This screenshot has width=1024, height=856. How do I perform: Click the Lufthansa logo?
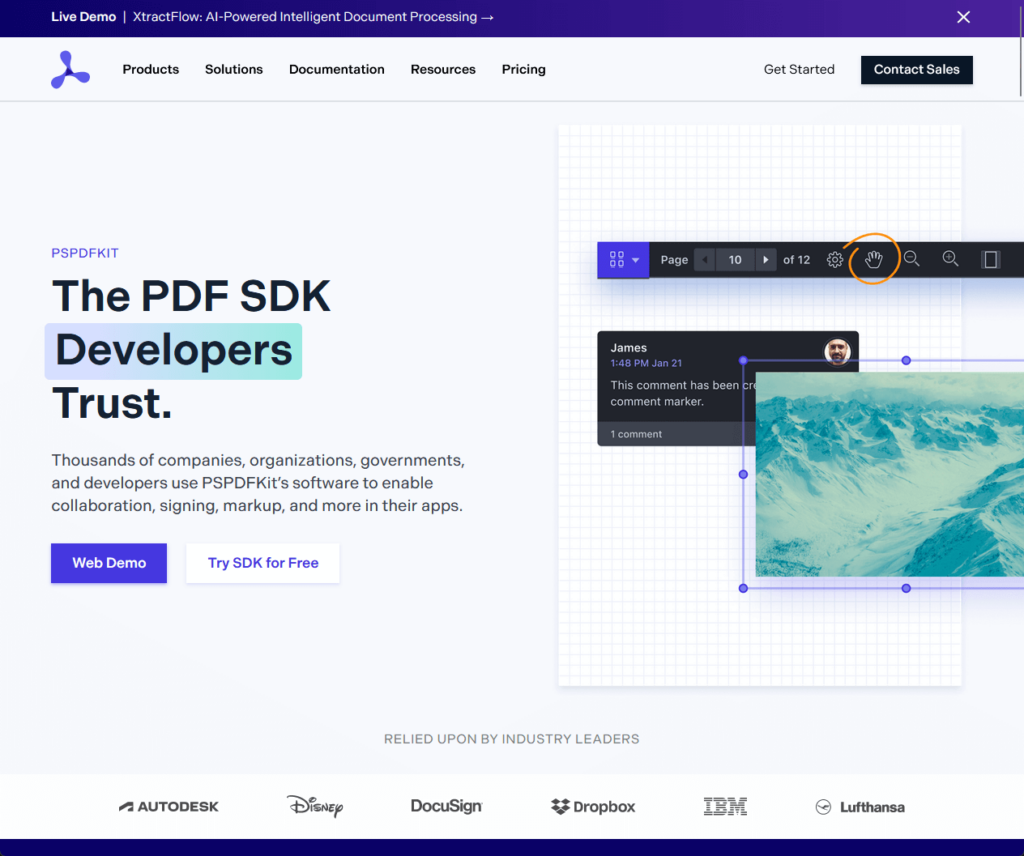(860, 807)
